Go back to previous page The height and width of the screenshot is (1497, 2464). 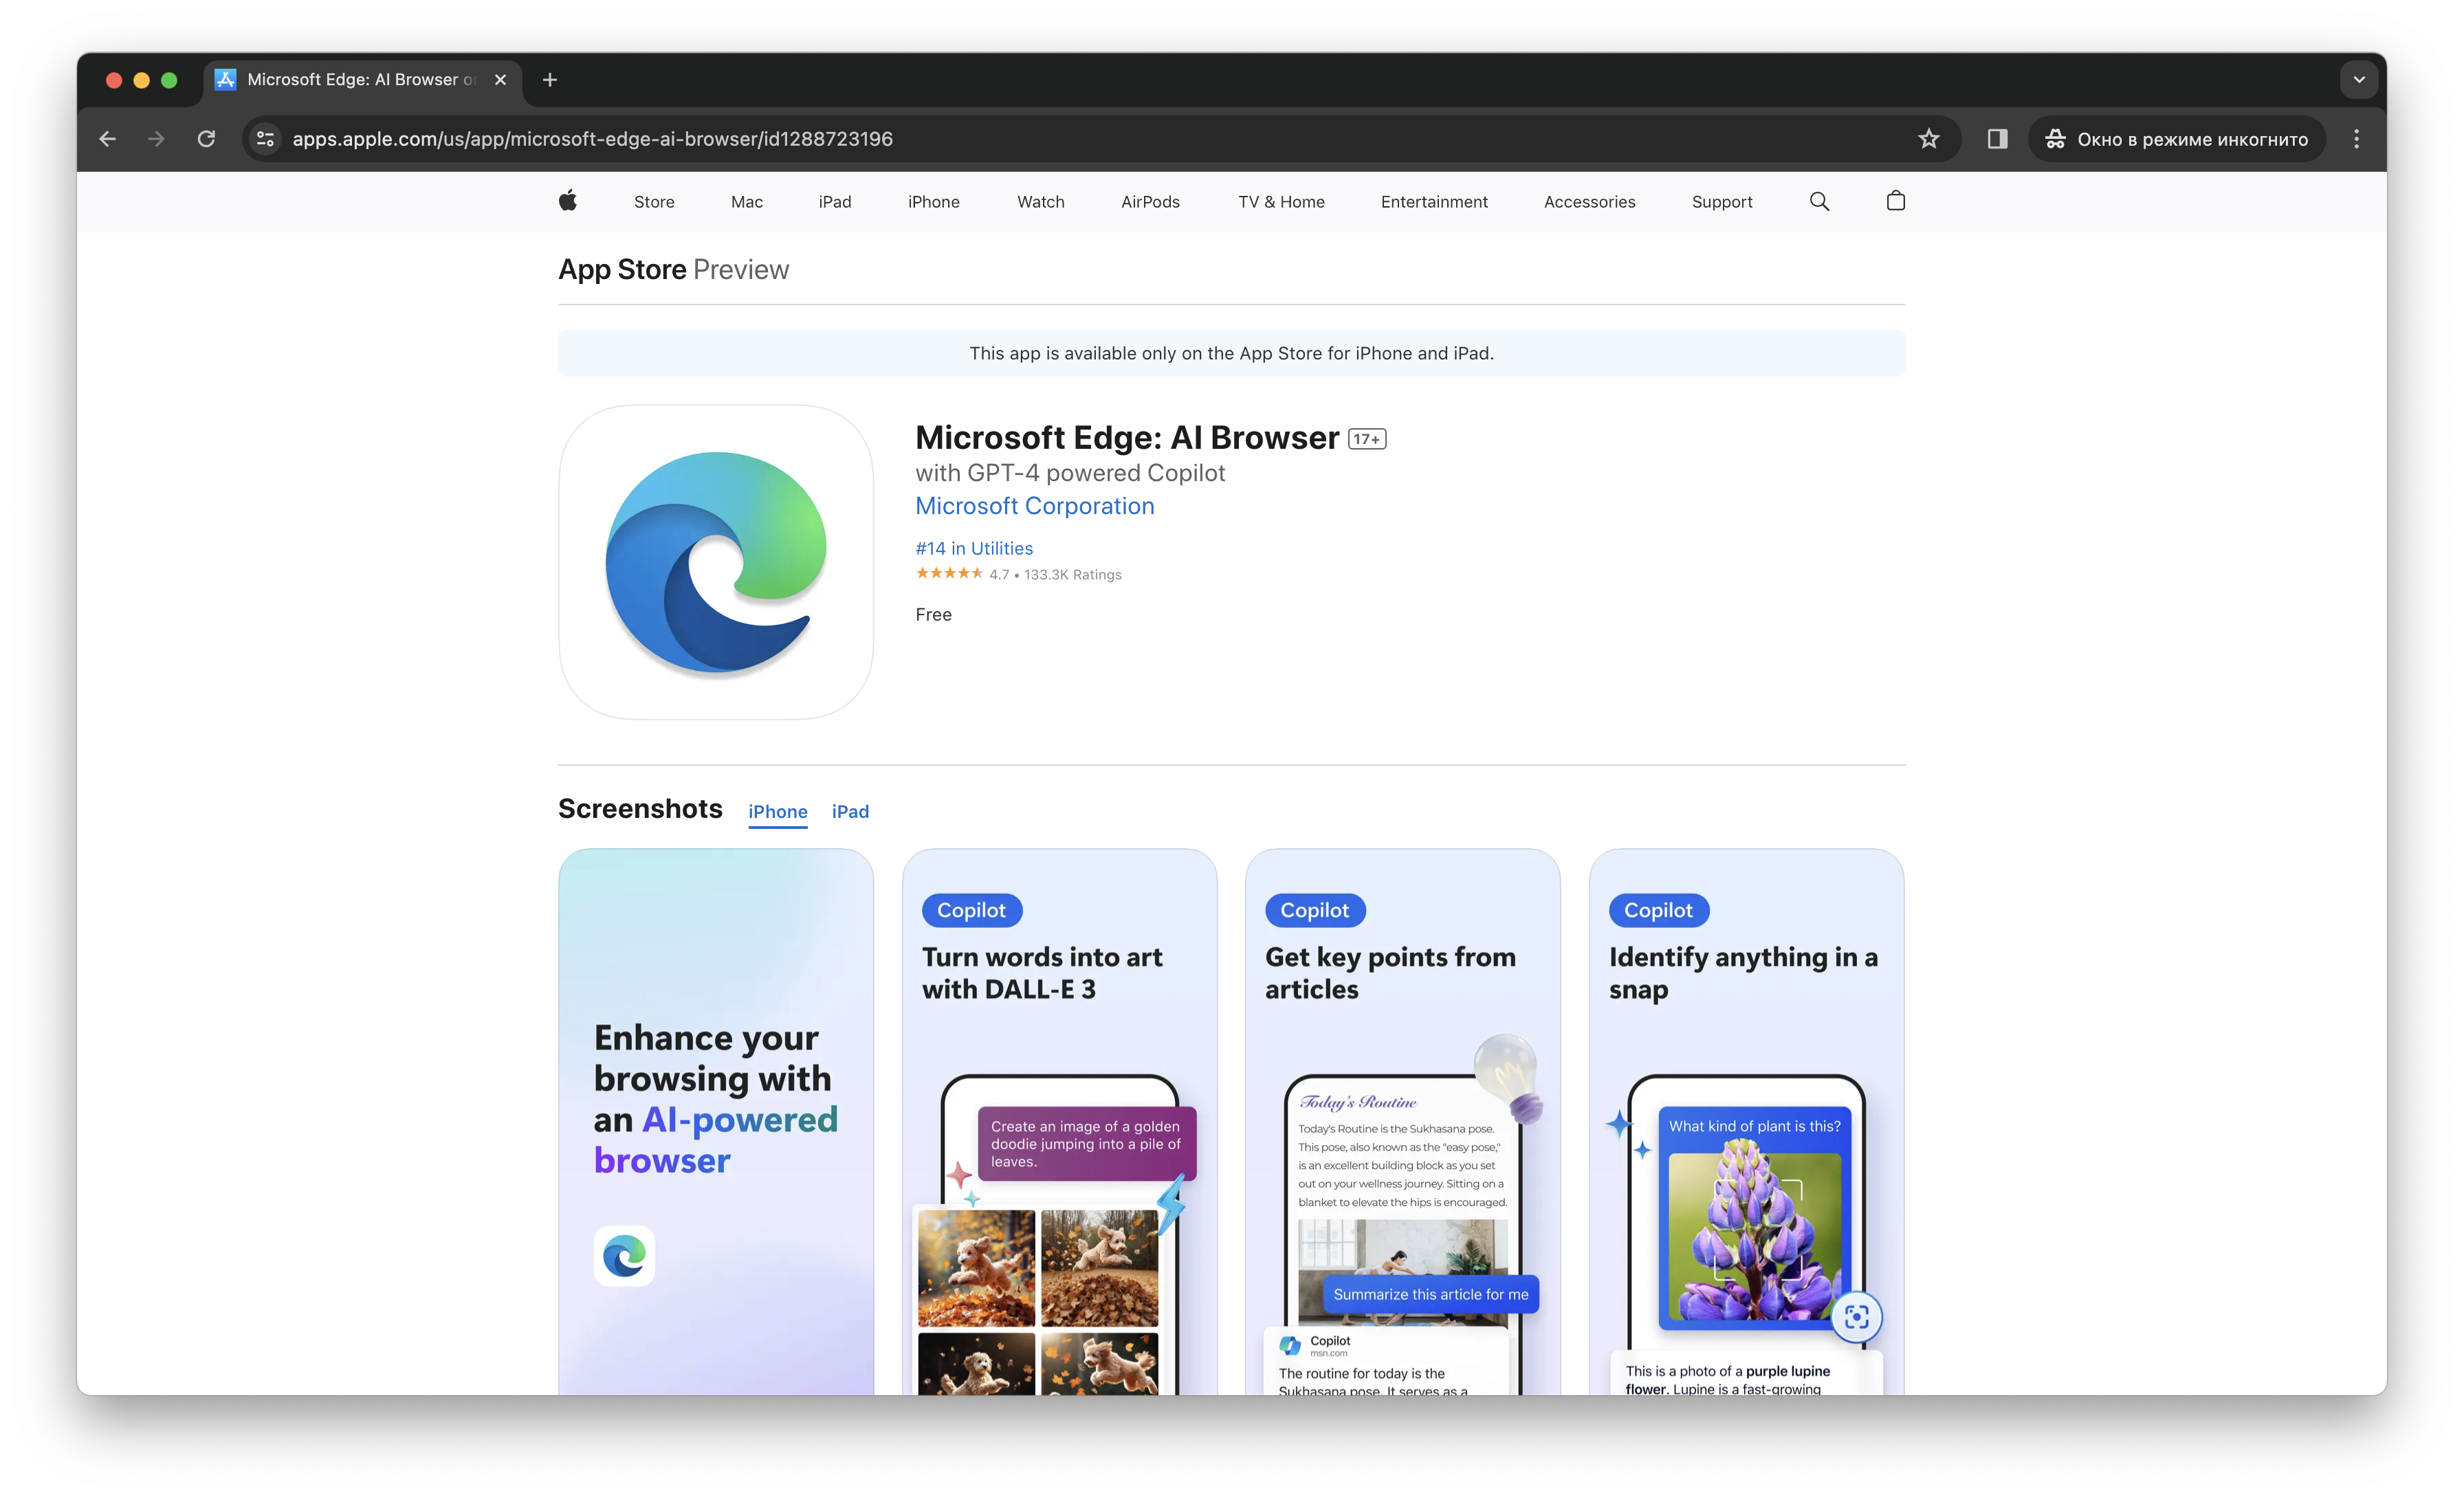[108, 139]
